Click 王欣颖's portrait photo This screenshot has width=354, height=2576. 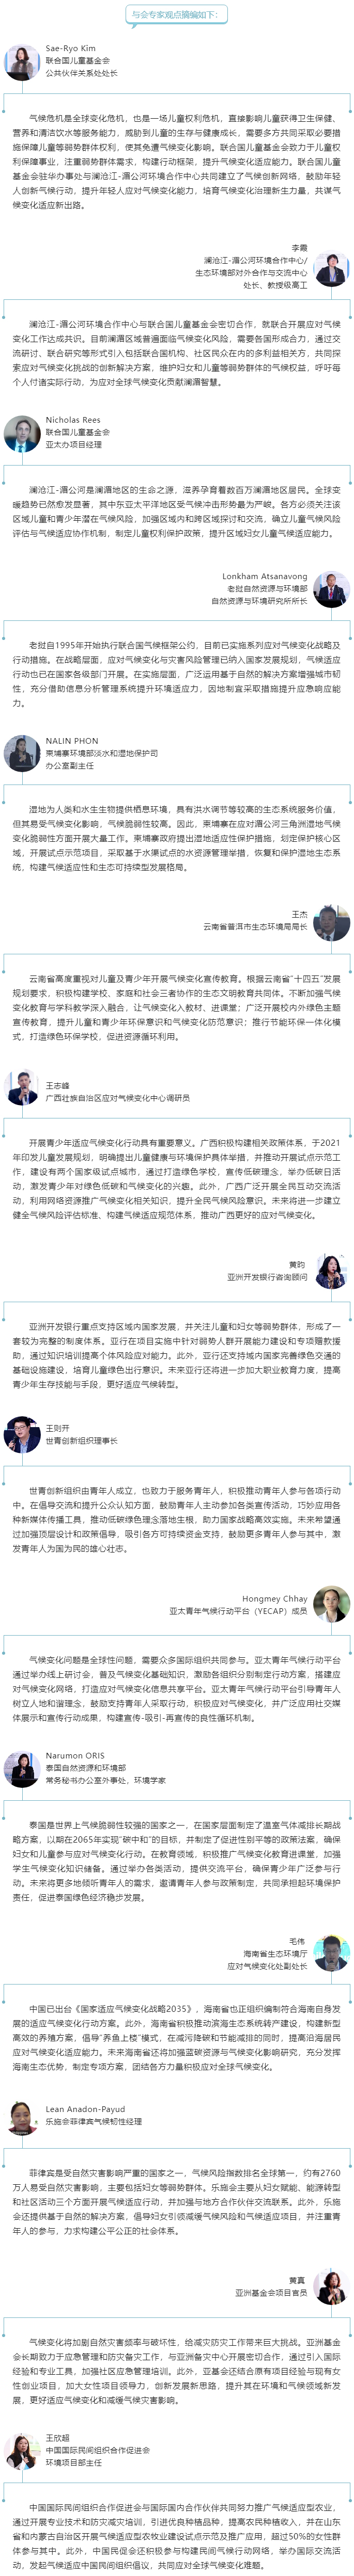(x=22, y=2451)
